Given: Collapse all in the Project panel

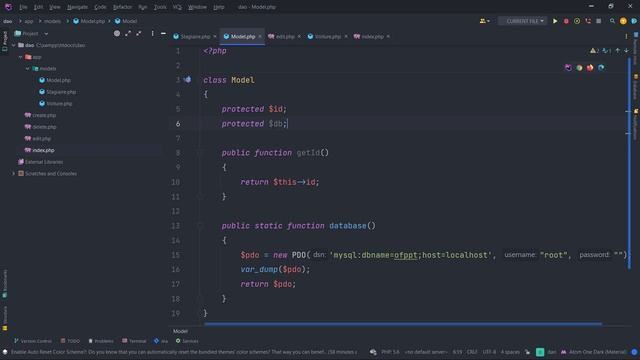Looking at the screenshot, I should 139,33.
